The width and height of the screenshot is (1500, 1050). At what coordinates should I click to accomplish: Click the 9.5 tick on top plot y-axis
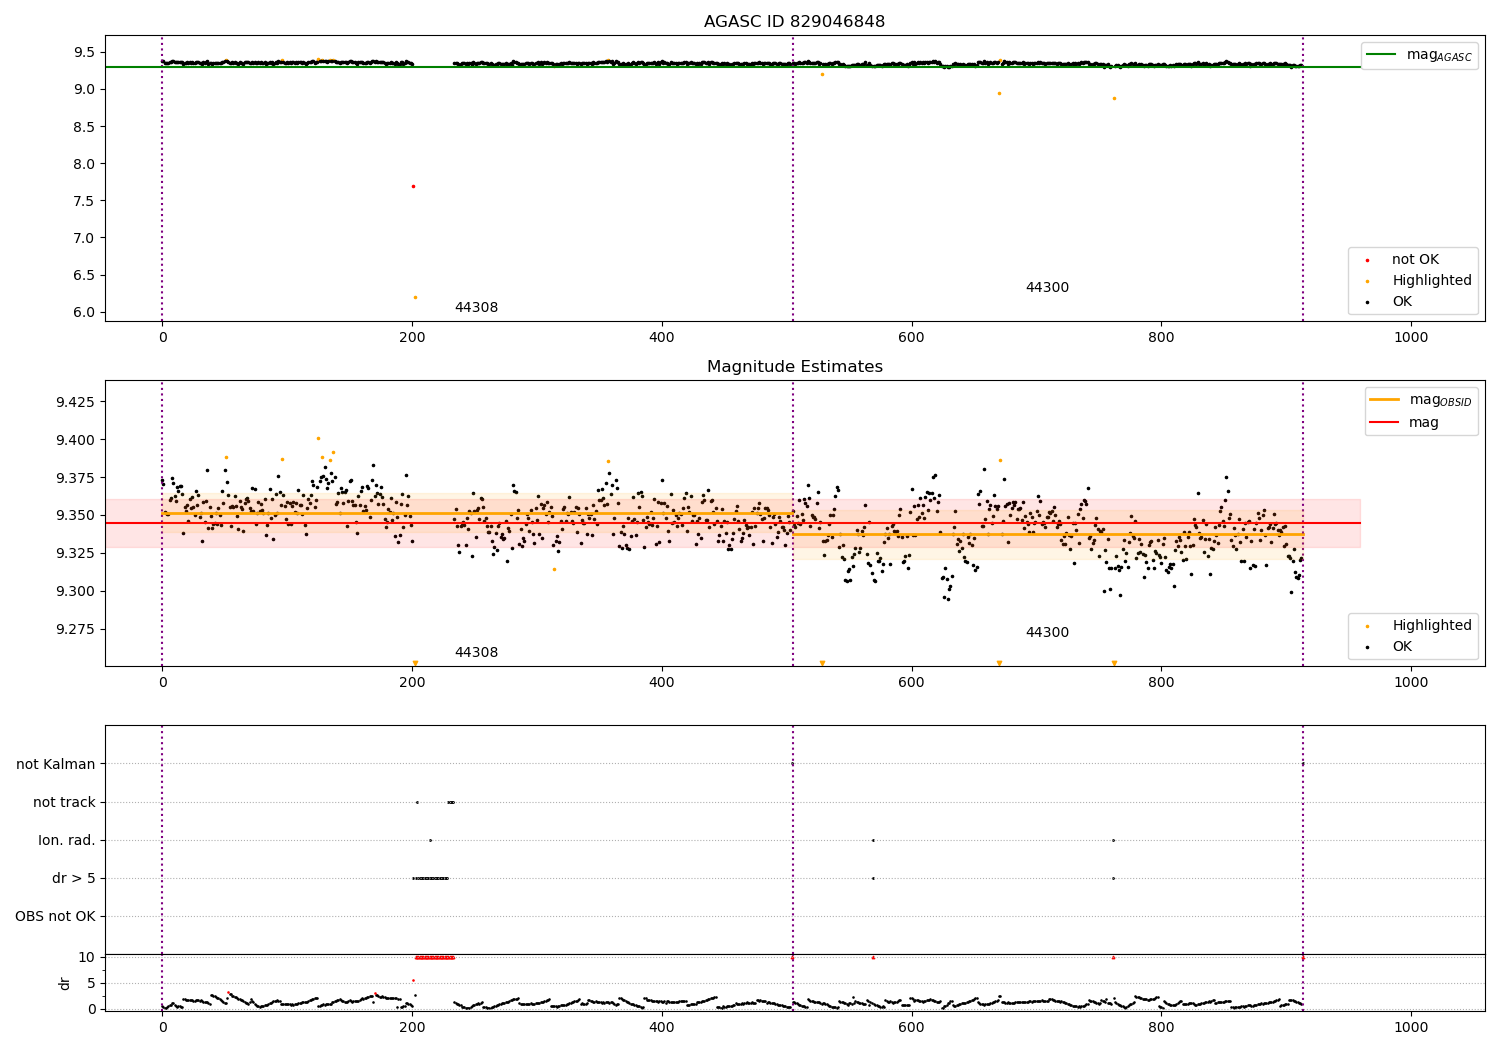85,52
